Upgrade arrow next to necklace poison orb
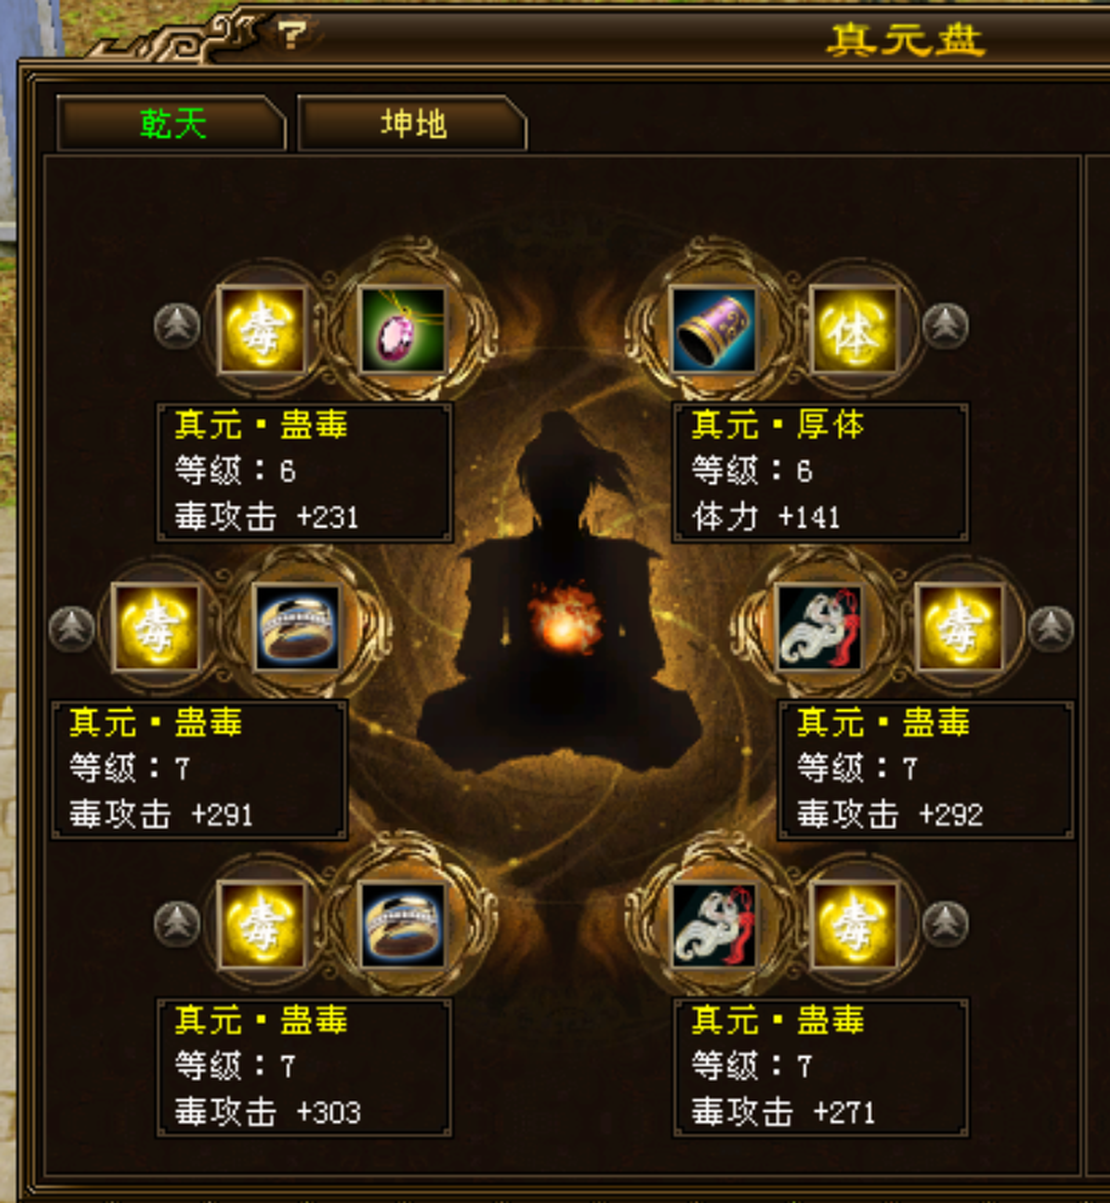 (x=177, y=326)
